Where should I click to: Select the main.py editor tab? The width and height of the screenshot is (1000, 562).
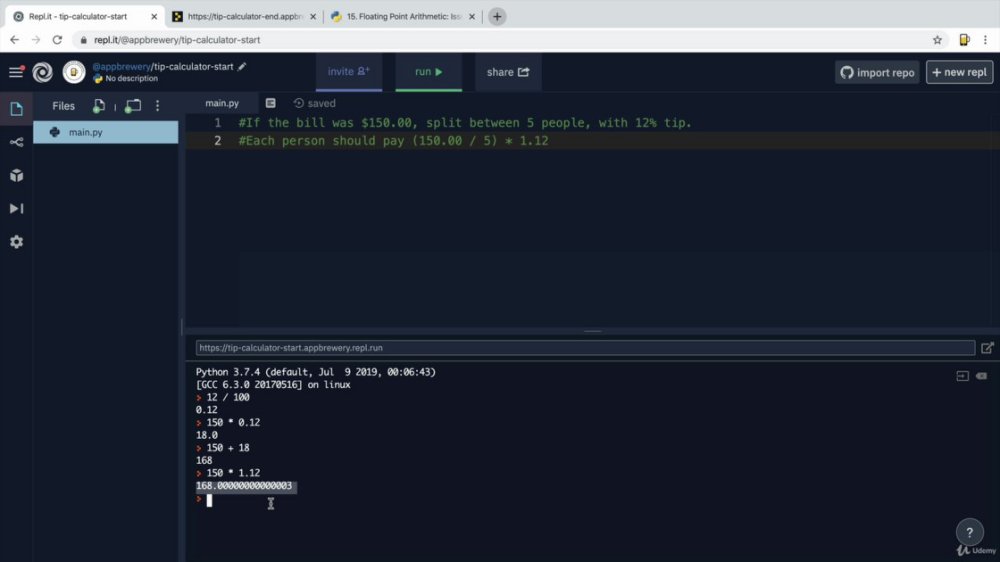pos(222,103)
